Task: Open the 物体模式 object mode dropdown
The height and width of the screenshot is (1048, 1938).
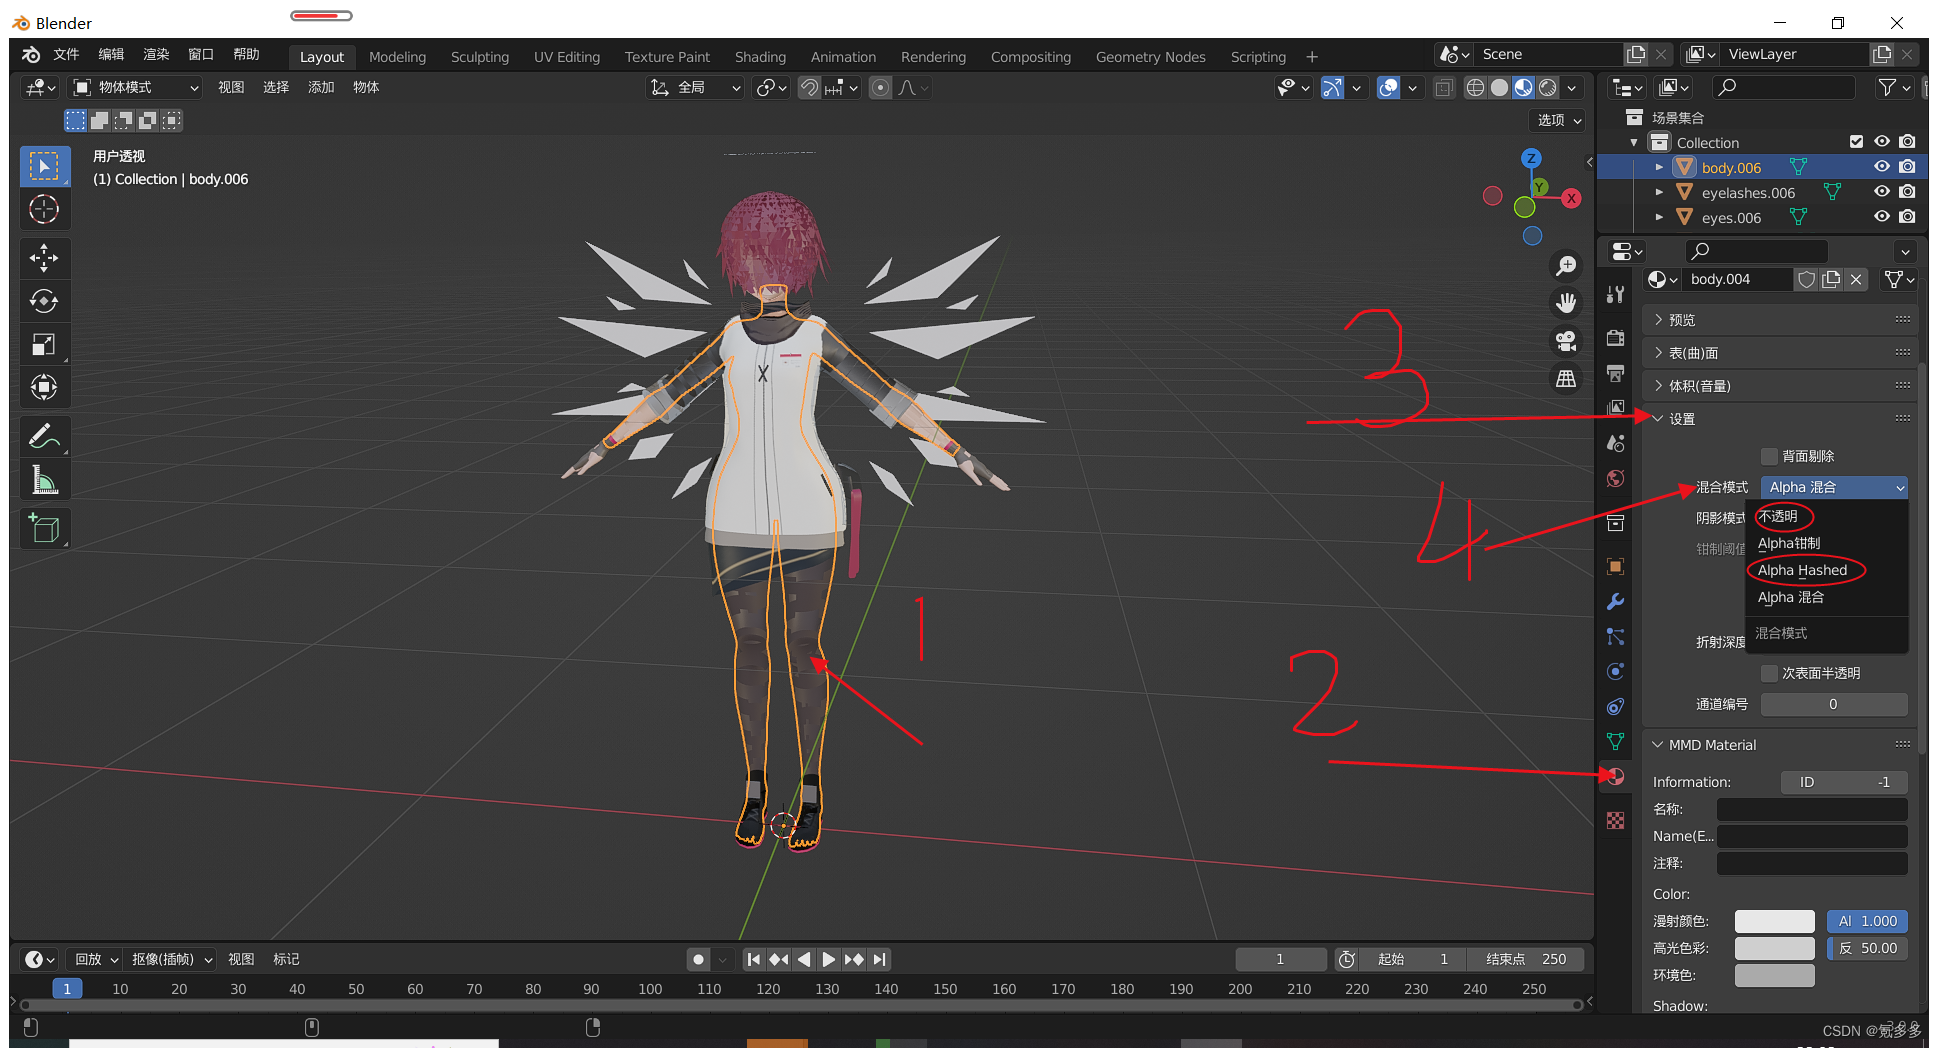Action: [x=136, y=88]
